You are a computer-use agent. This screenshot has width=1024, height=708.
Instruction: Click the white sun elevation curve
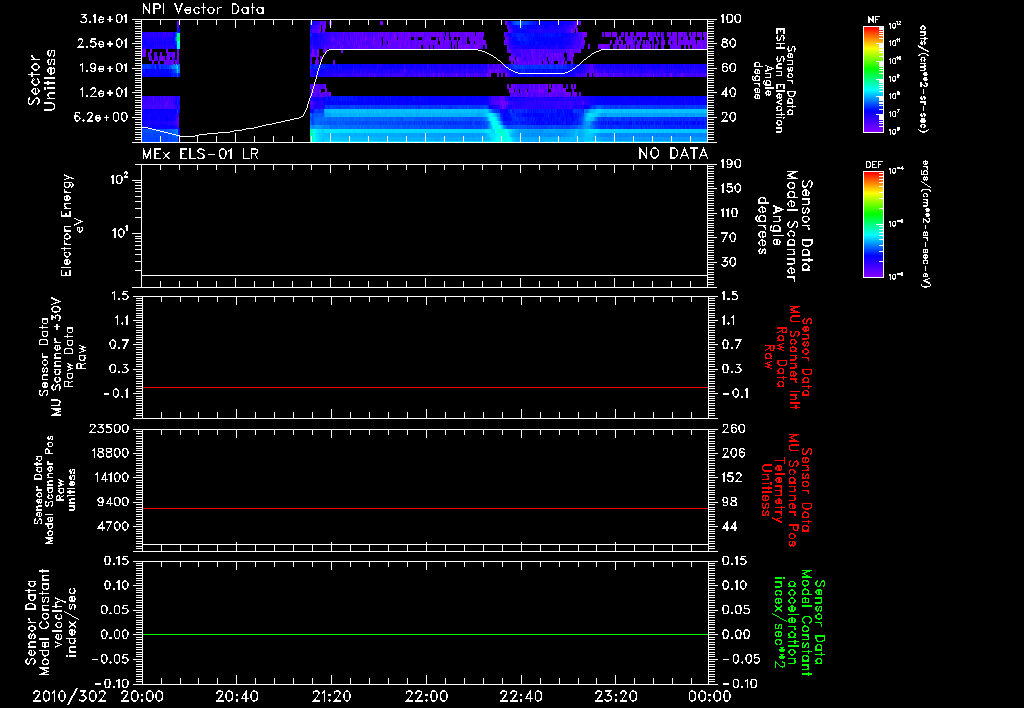coord(424,50)
